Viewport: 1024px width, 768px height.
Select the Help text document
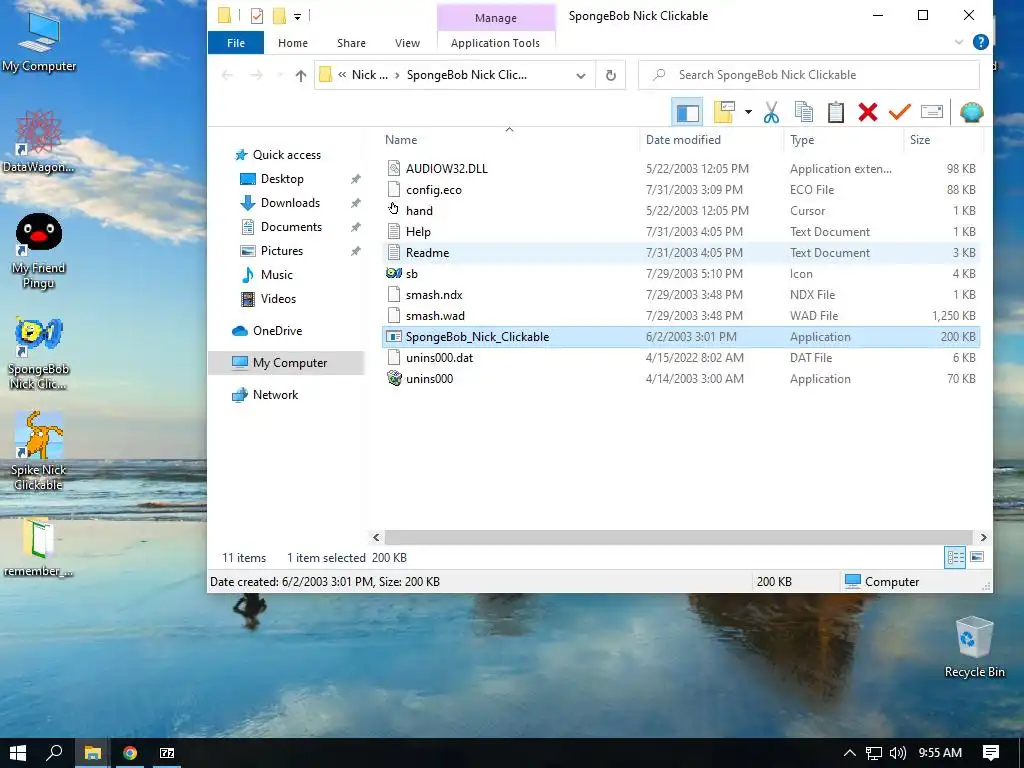[681, 232]
